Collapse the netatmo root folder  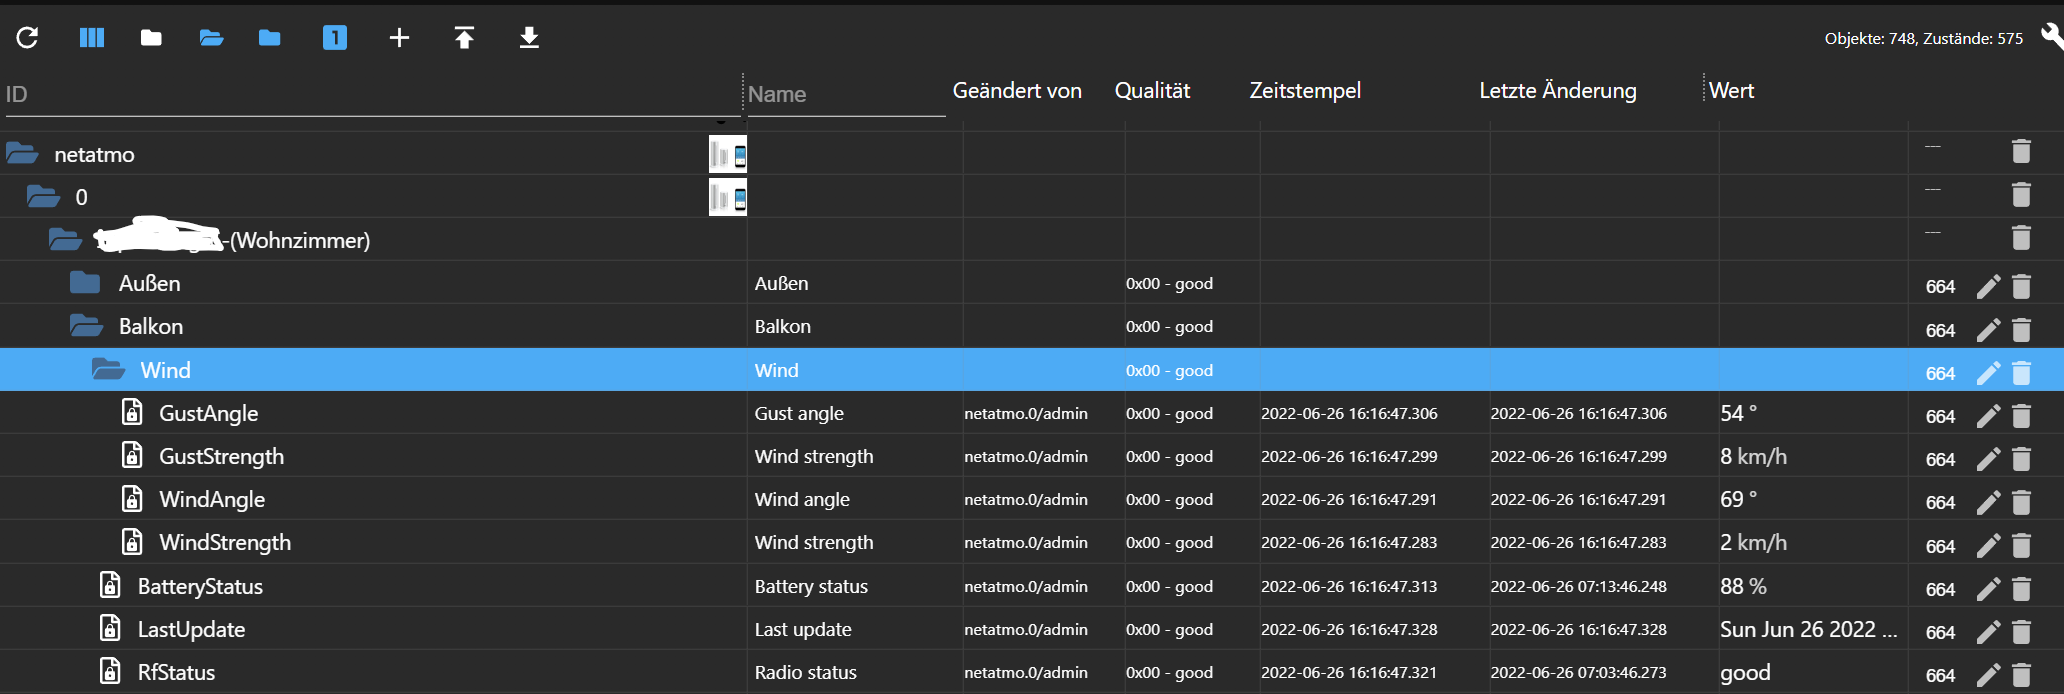[22, 154]
